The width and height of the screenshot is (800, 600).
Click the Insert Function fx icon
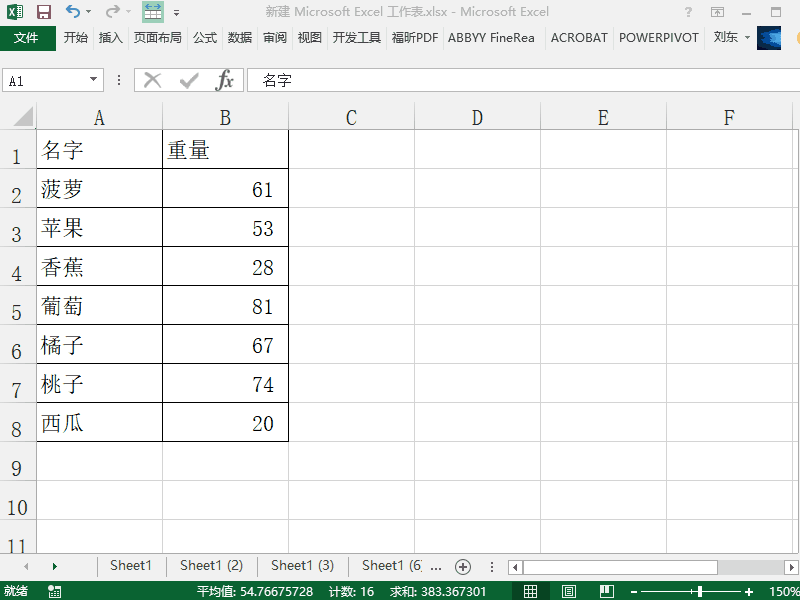(225, 80)
